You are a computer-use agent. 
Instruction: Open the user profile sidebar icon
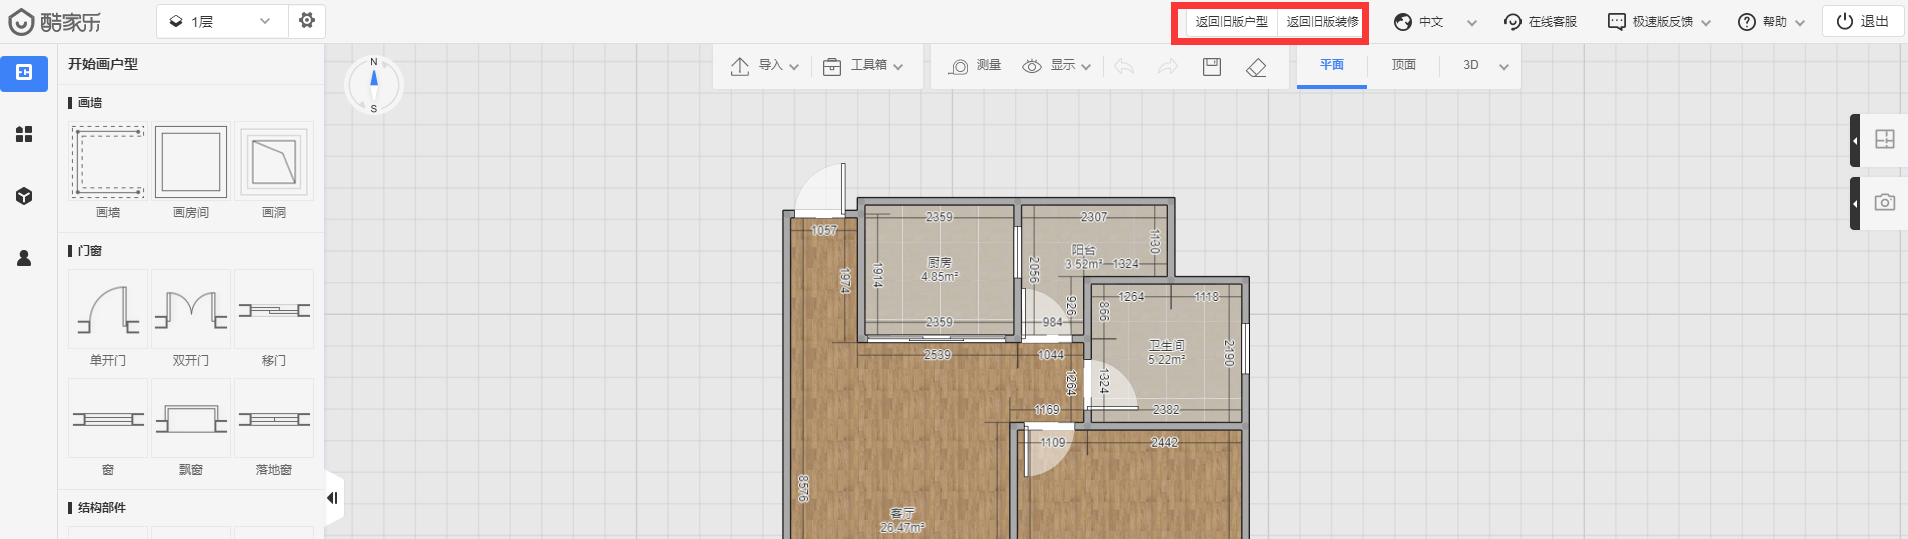click(x=24, y=258)
